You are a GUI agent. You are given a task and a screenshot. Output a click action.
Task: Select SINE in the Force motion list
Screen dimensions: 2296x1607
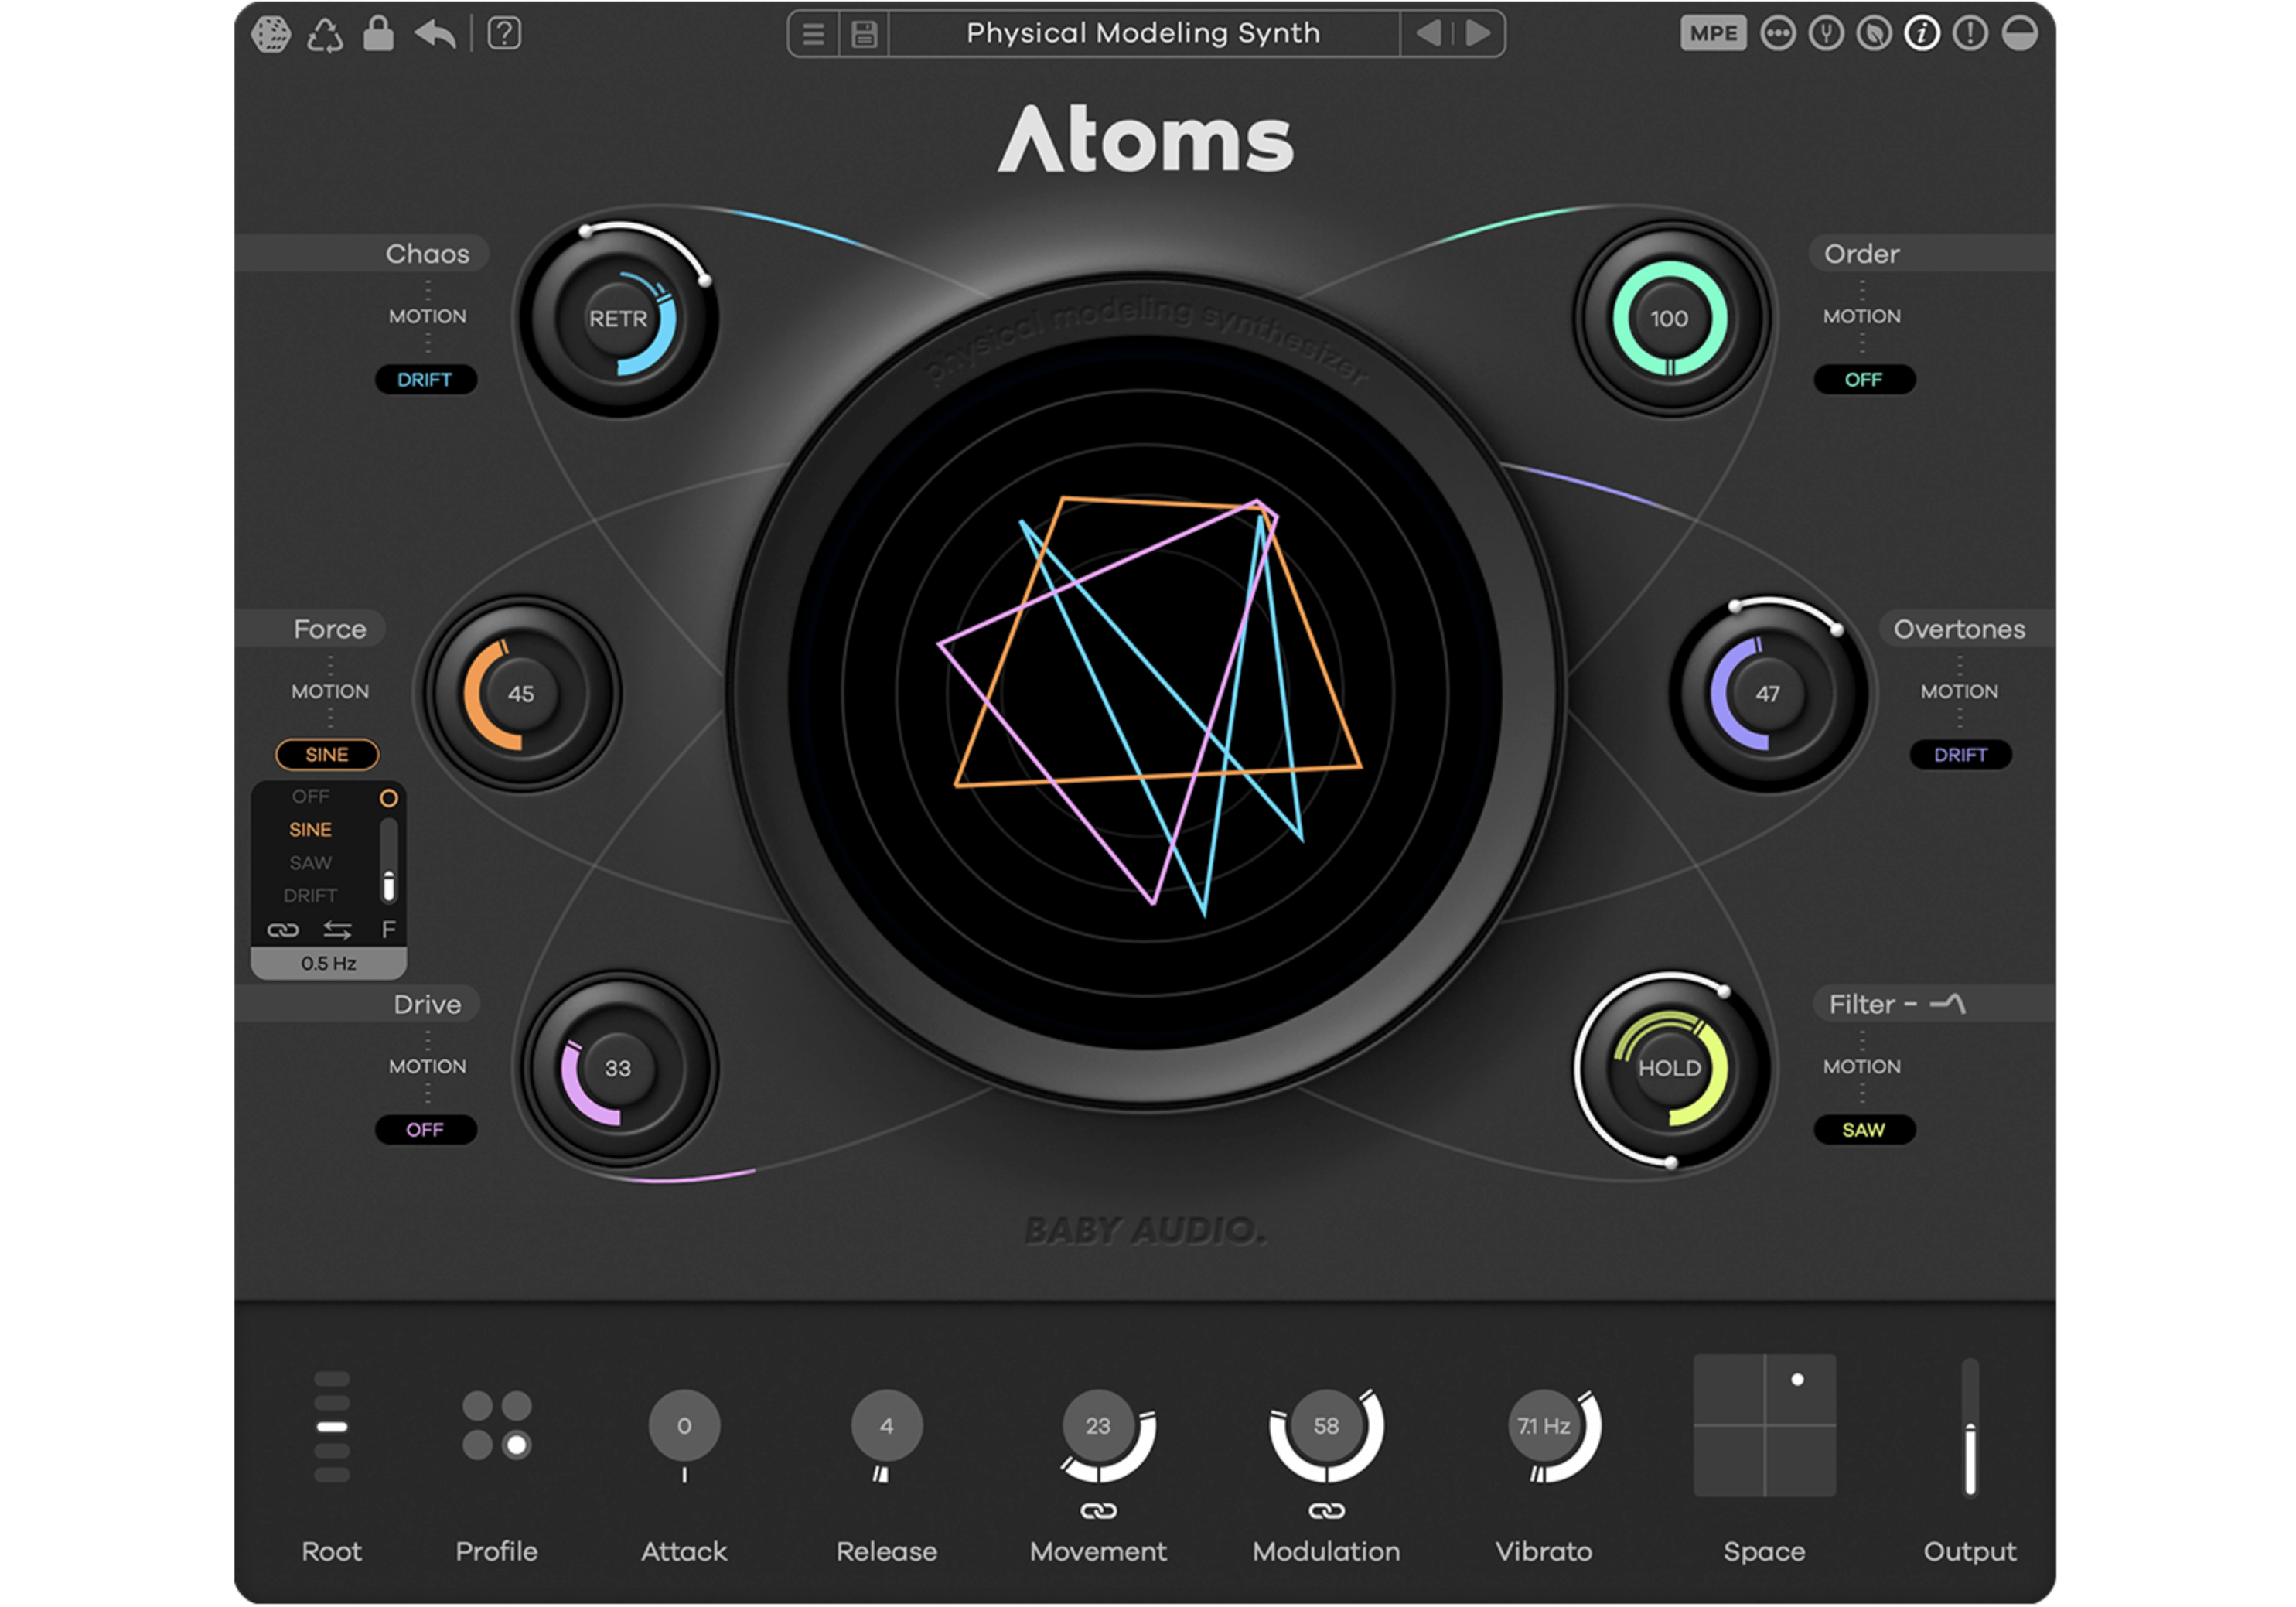311,830
